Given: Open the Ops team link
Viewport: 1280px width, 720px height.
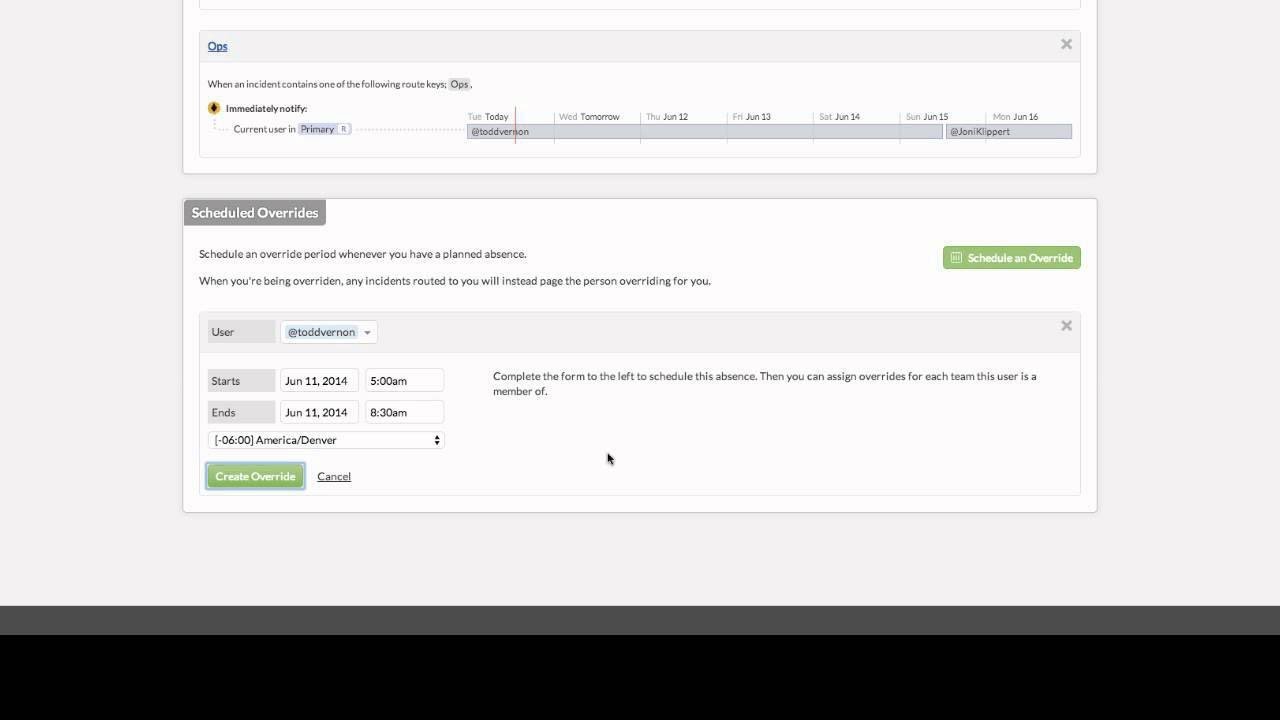Looking at the screenshot, I should [217, 46].
